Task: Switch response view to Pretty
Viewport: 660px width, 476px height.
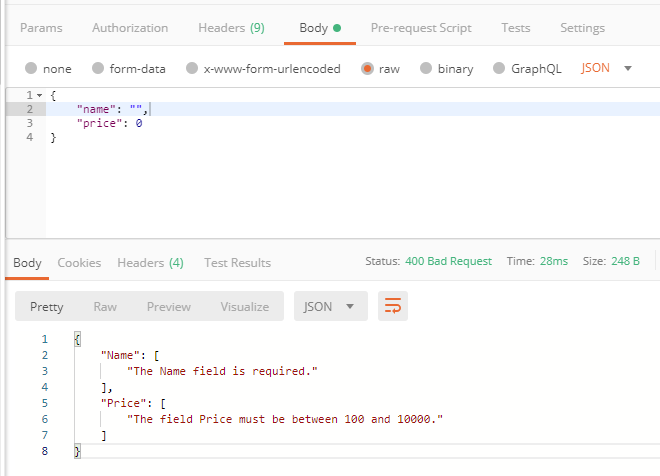Action: tap(47, 306)
